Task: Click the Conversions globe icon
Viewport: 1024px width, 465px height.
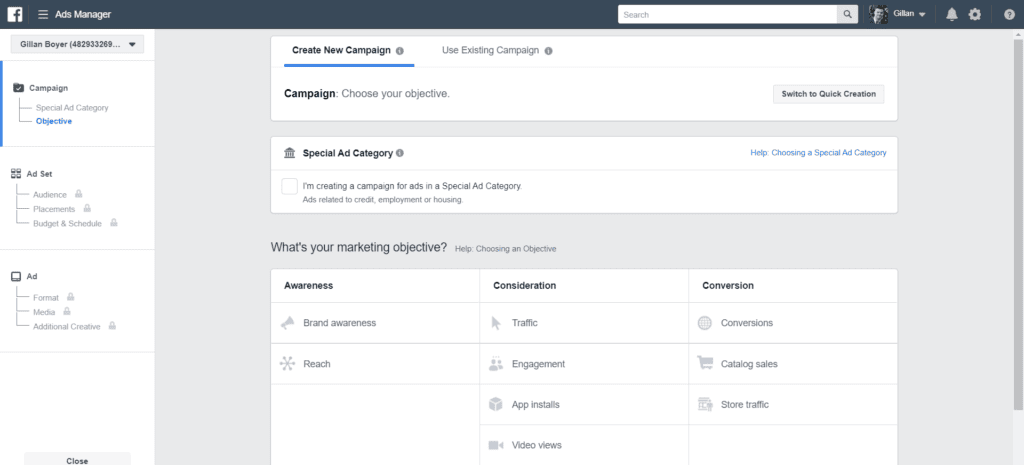Action: [x=705, y=323]
